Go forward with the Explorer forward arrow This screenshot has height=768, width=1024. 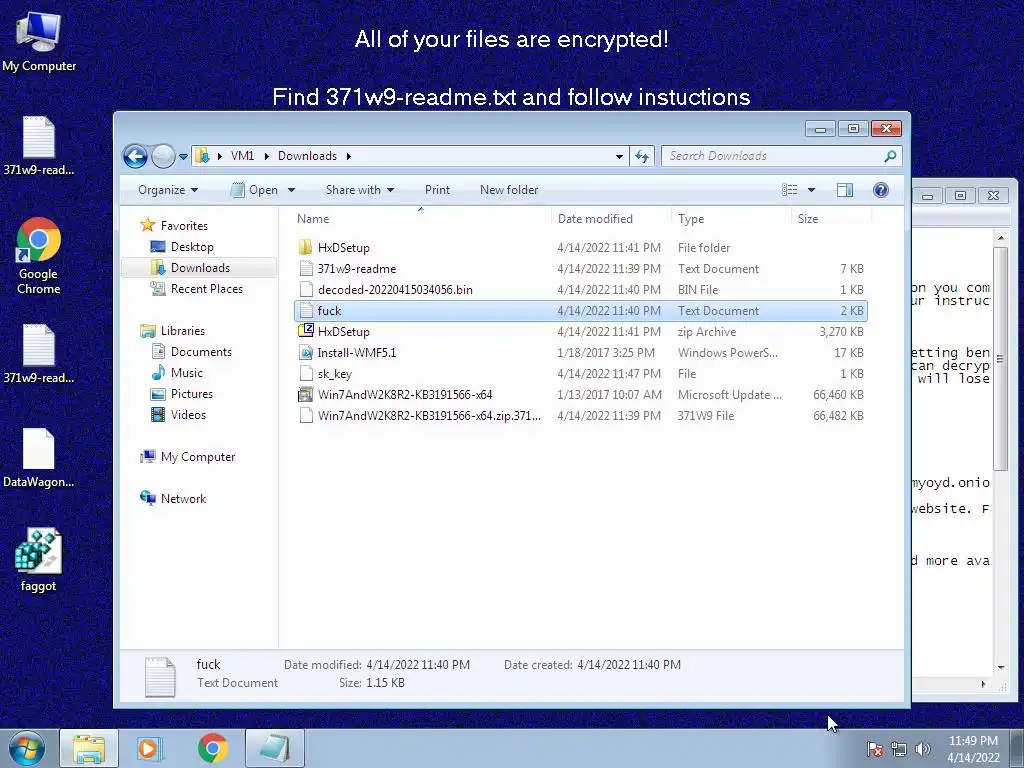coord(163,156)
